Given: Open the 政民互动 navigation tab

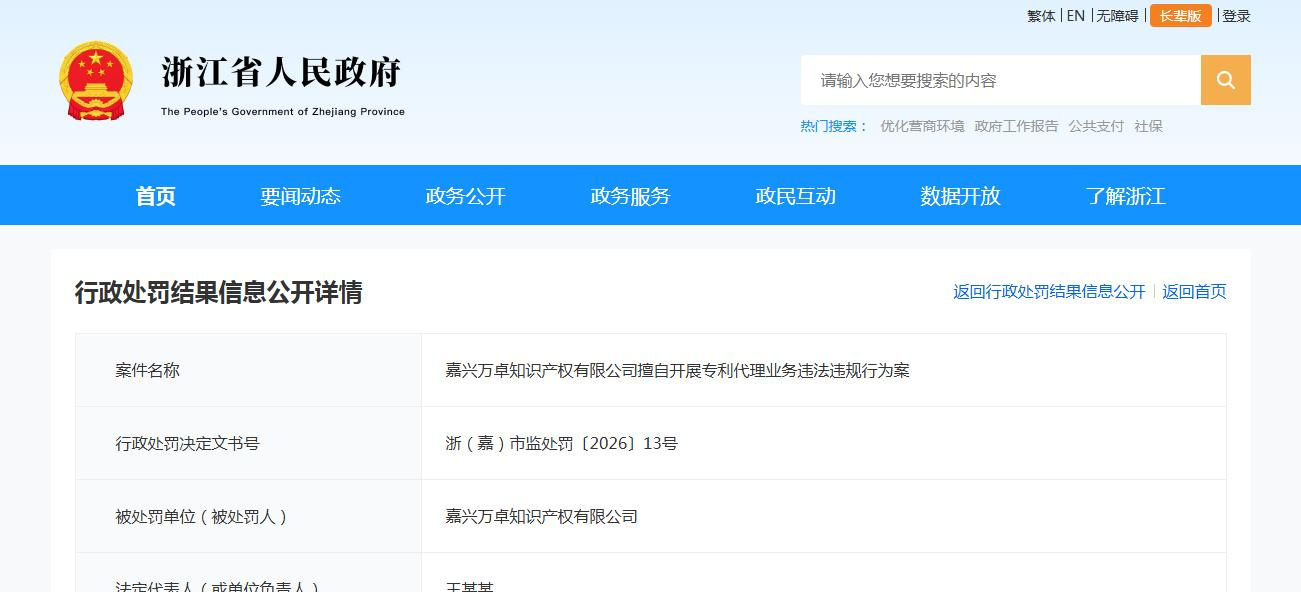Looking at the screenshot, I should point(795,196).
